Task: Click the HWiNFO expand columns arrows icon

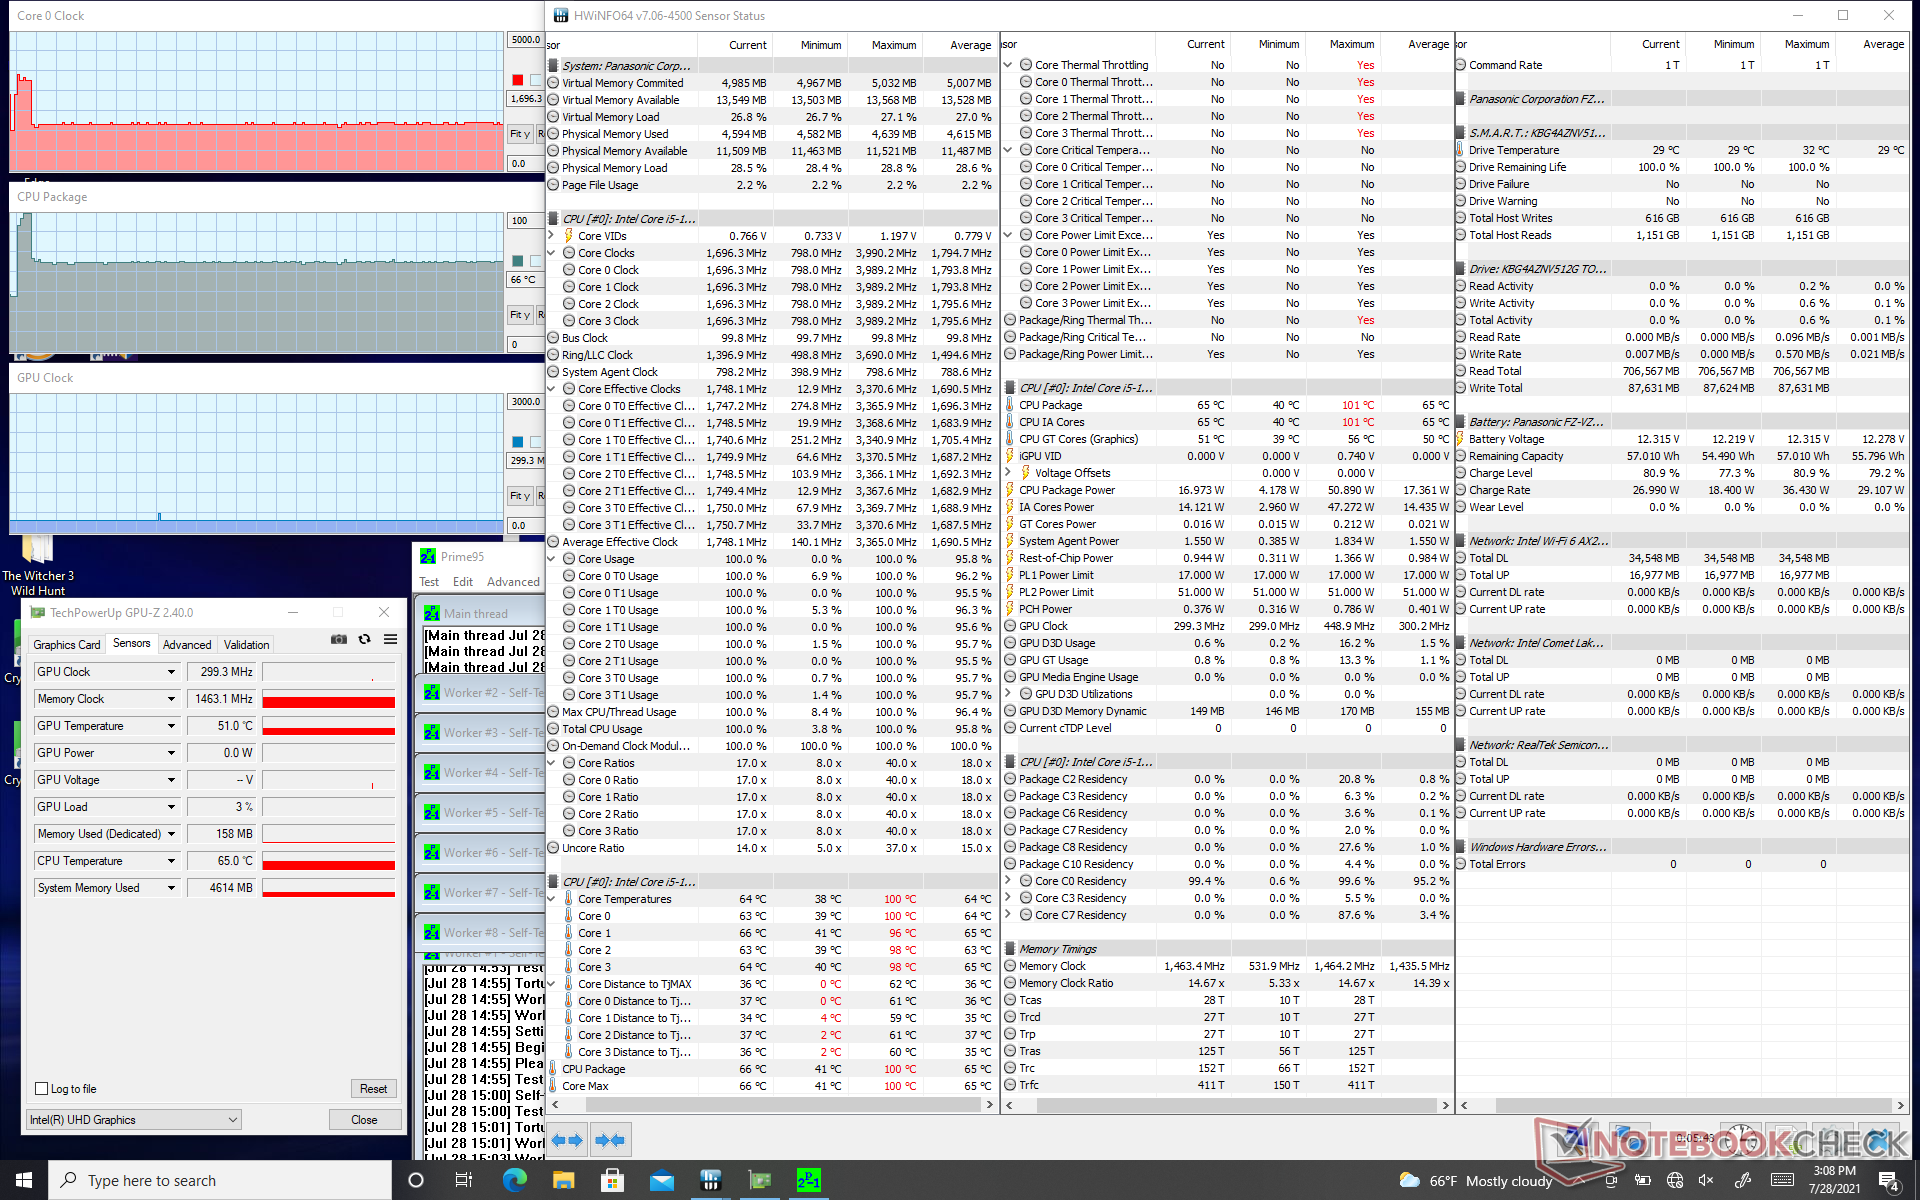Action: (x=567, y=1140)
